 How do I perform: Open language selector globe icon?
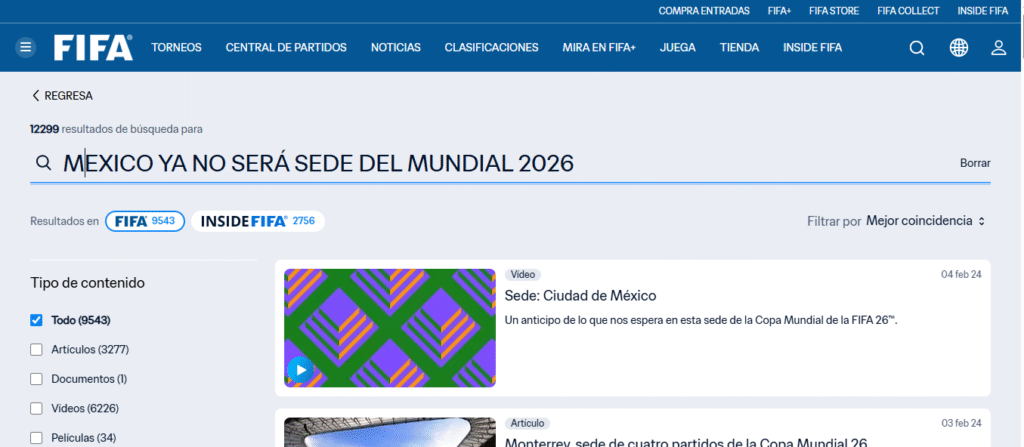(x=958, y=47)
